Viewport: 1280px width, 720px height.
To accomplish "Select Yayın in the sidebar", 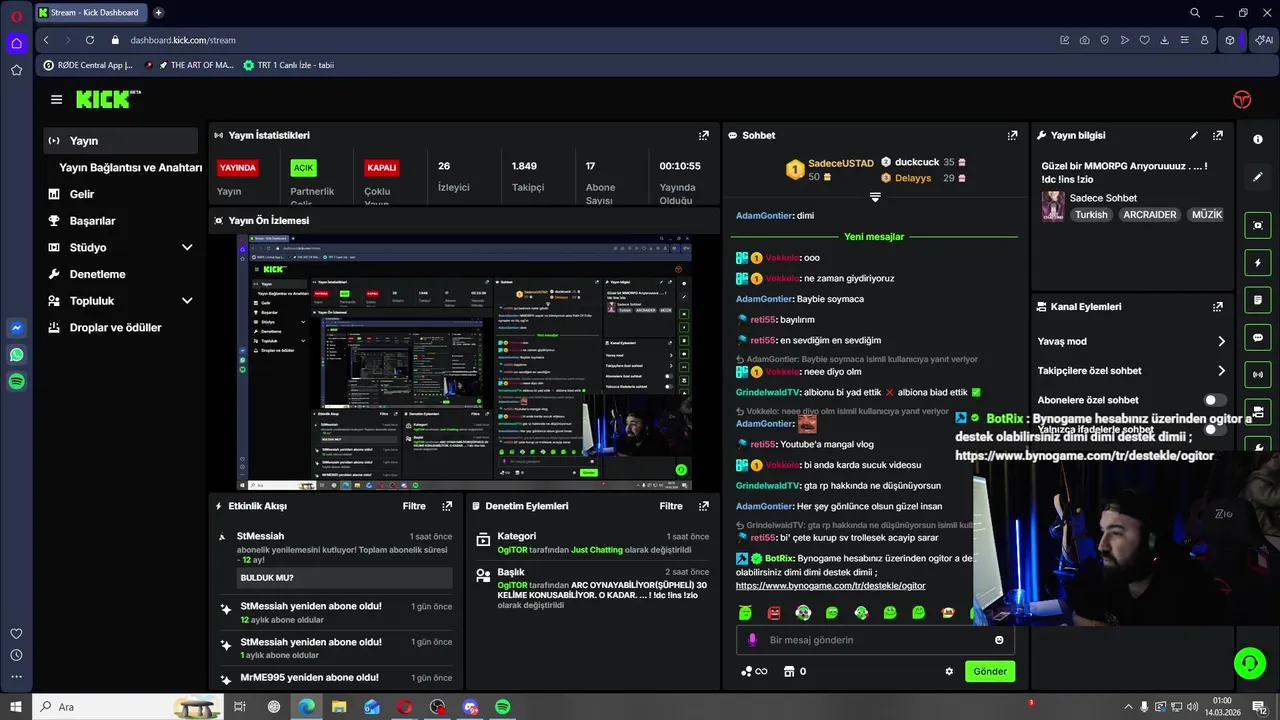I will (121, 141).
